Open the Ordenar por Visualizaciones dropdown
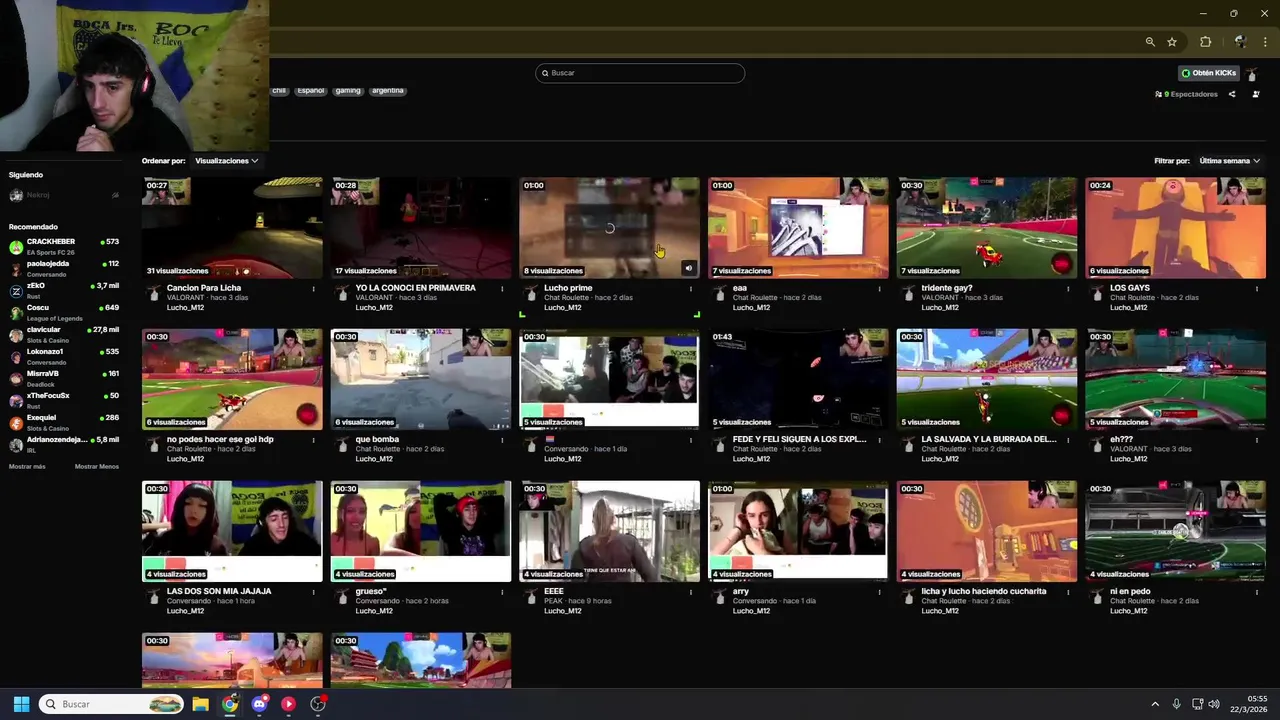1280x720 pixels. pos(226,161)
